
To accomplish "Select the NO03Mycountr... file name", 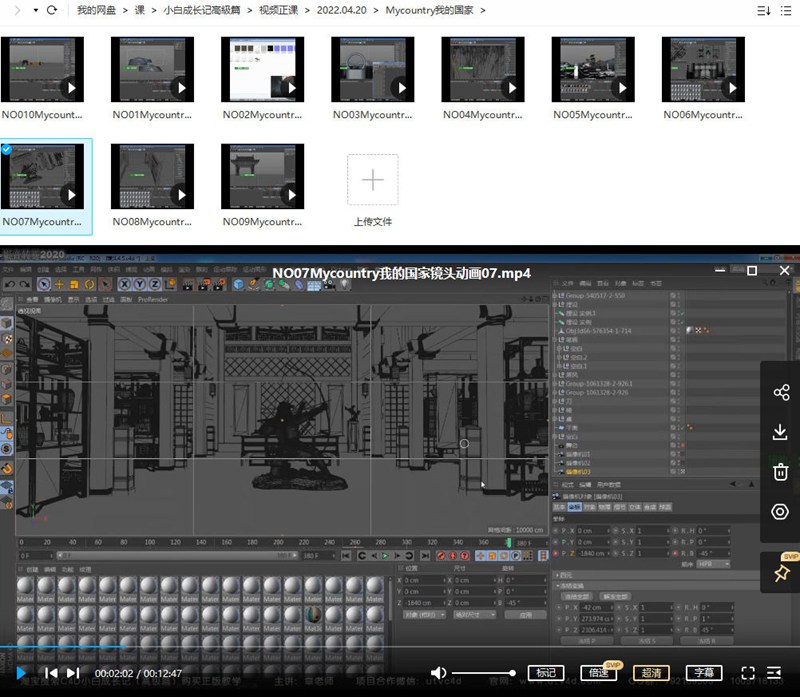I will [372, 115].
